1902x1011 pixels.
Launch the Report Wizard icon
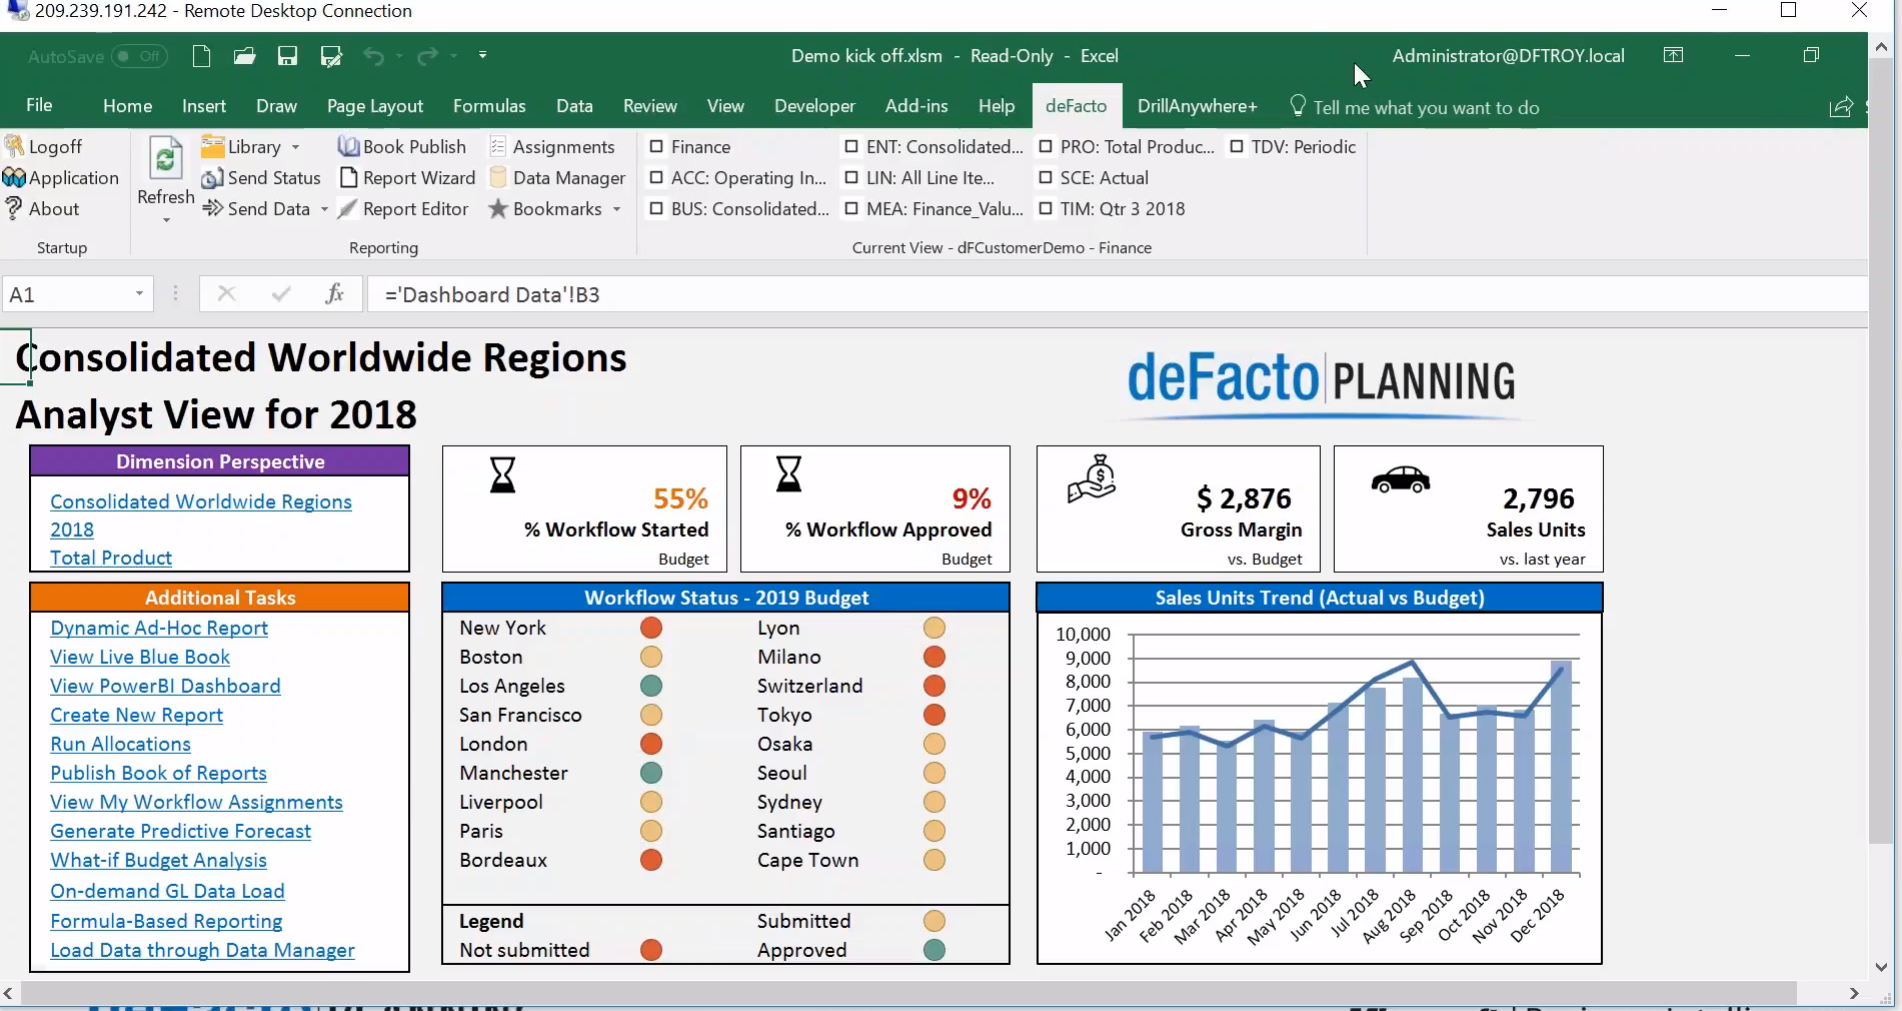tap(348, 177)
